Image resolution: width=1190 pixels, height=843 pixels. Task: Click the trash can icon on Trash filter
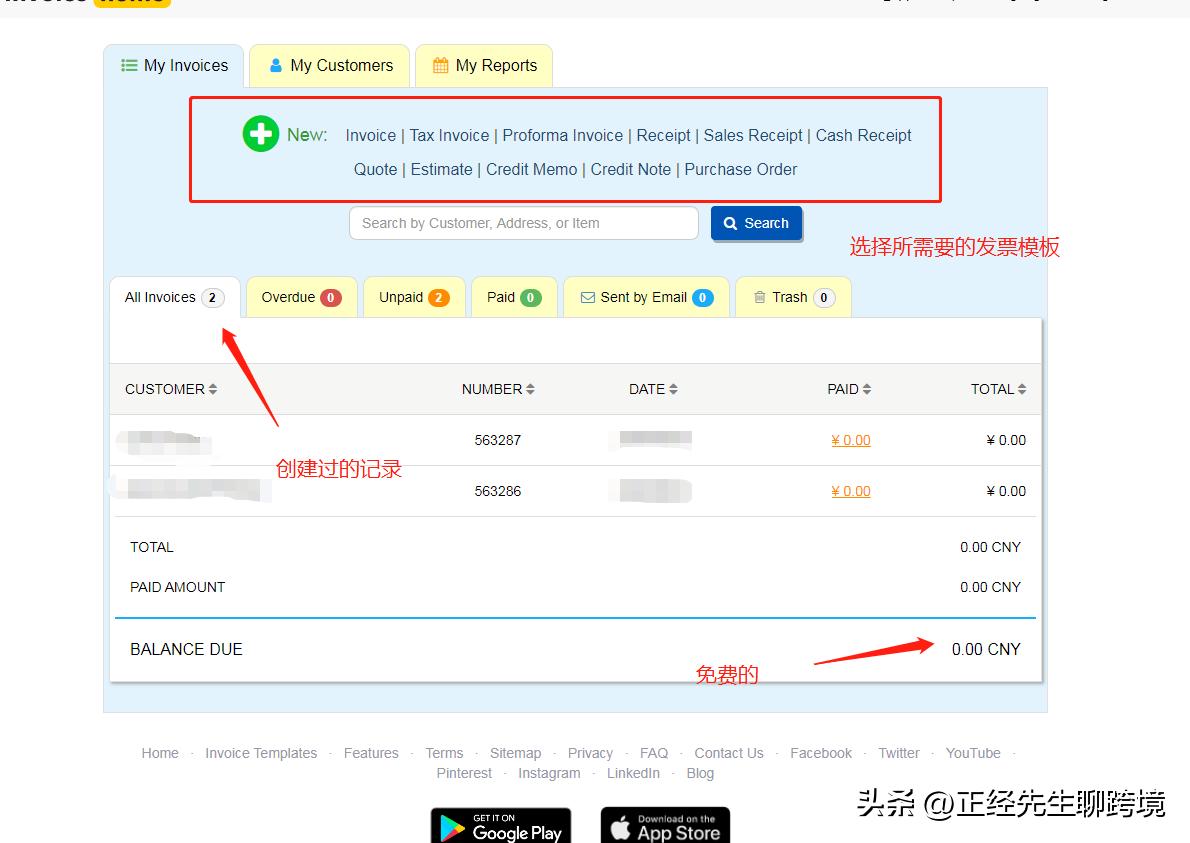761,297
